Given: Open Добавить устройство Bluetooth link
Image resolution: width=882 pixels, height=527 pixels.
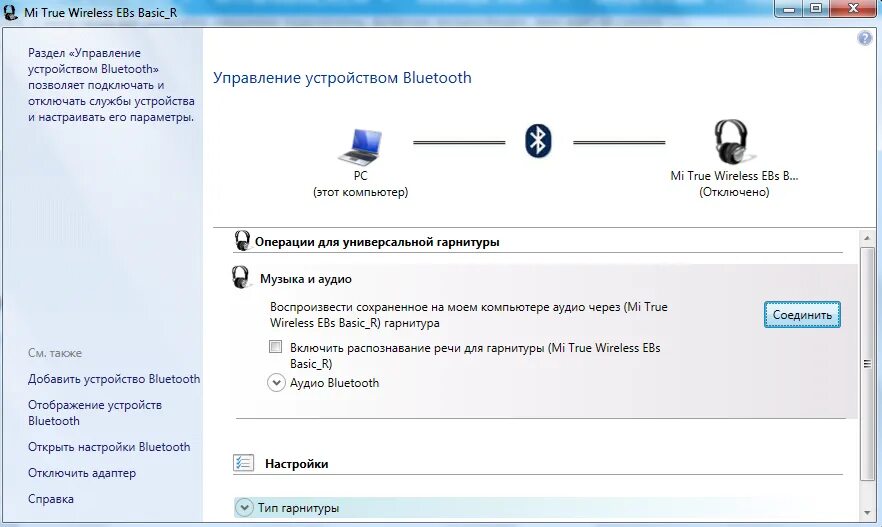Looking at the screenshot, I should [x=114, y=379].
